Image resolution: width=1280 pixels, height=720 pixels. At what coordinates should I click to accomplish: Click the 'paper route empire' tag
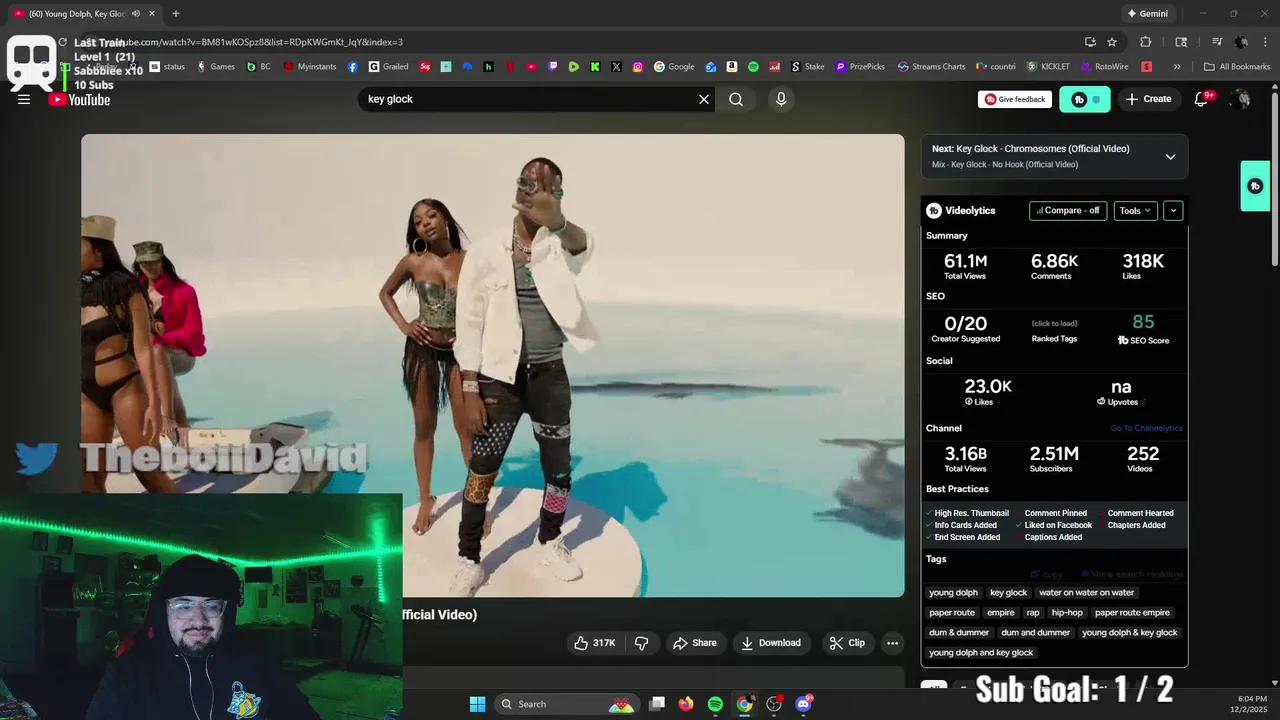[1132, 613]
